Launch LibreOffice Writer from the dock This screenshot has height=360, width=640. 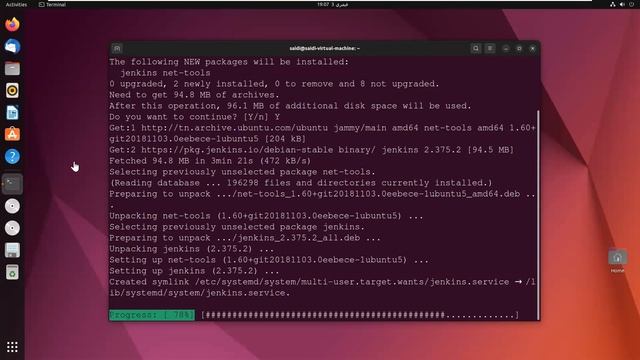(12, 113)
